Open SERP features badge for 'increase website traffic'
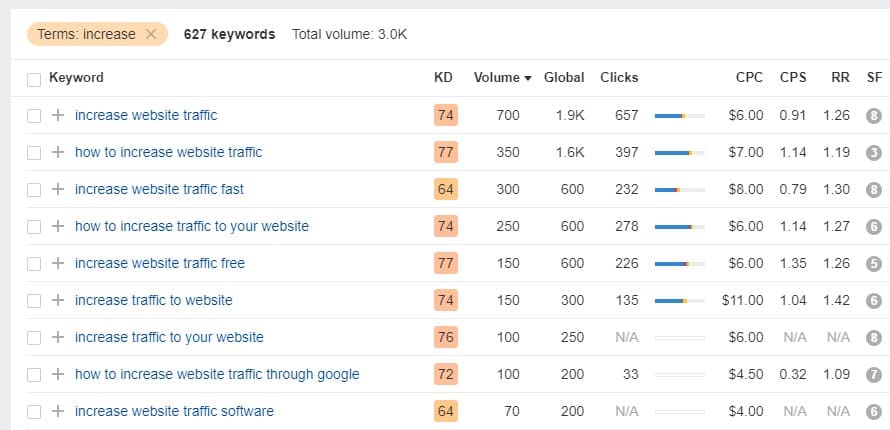Viewport: 890px width, 430px height. click(x=874, y=116)
